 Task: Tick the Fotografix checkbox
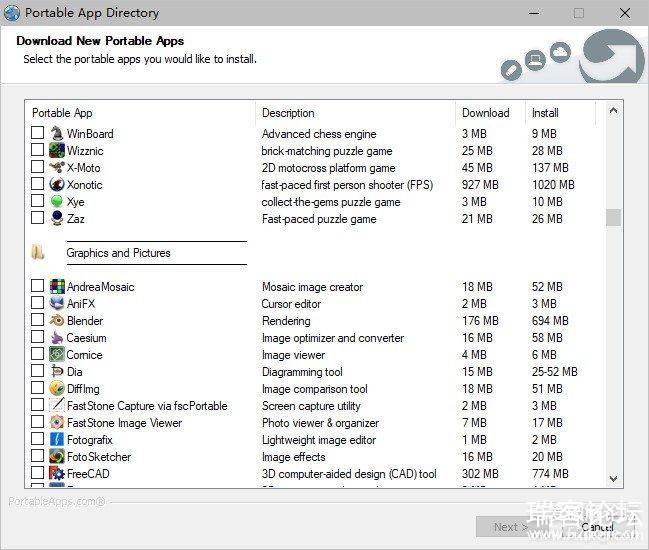pyautogui.click(x=37, y=438)
